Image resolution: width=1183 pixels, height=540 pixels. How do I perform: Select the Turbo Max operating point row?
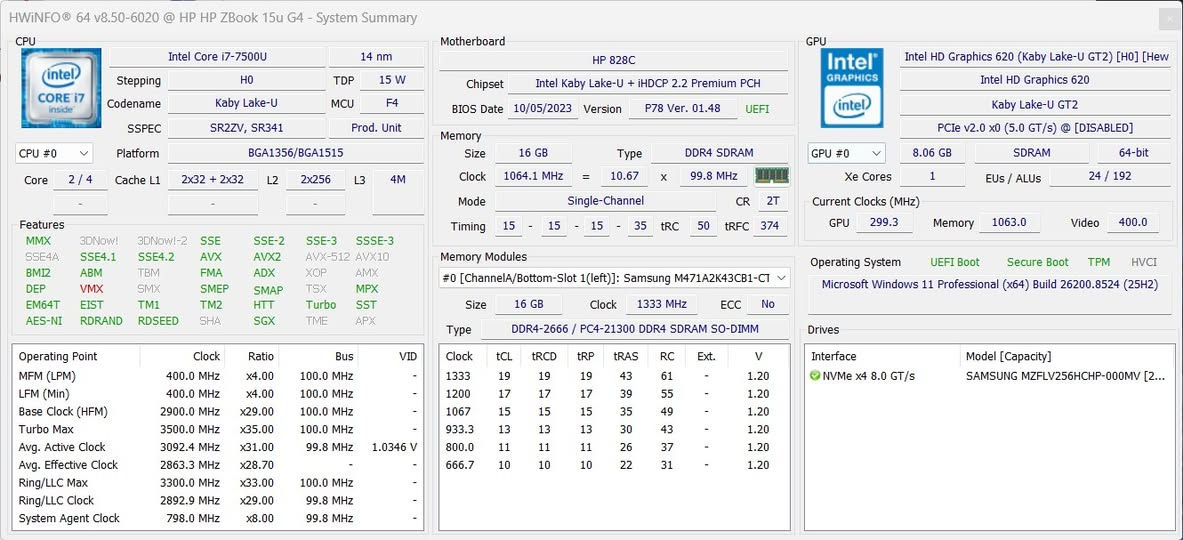point(217,429)
